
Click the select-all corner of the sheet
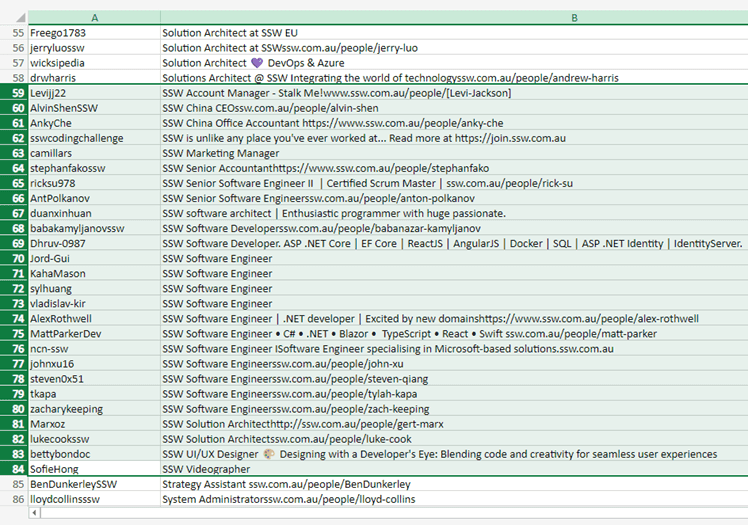14,17
